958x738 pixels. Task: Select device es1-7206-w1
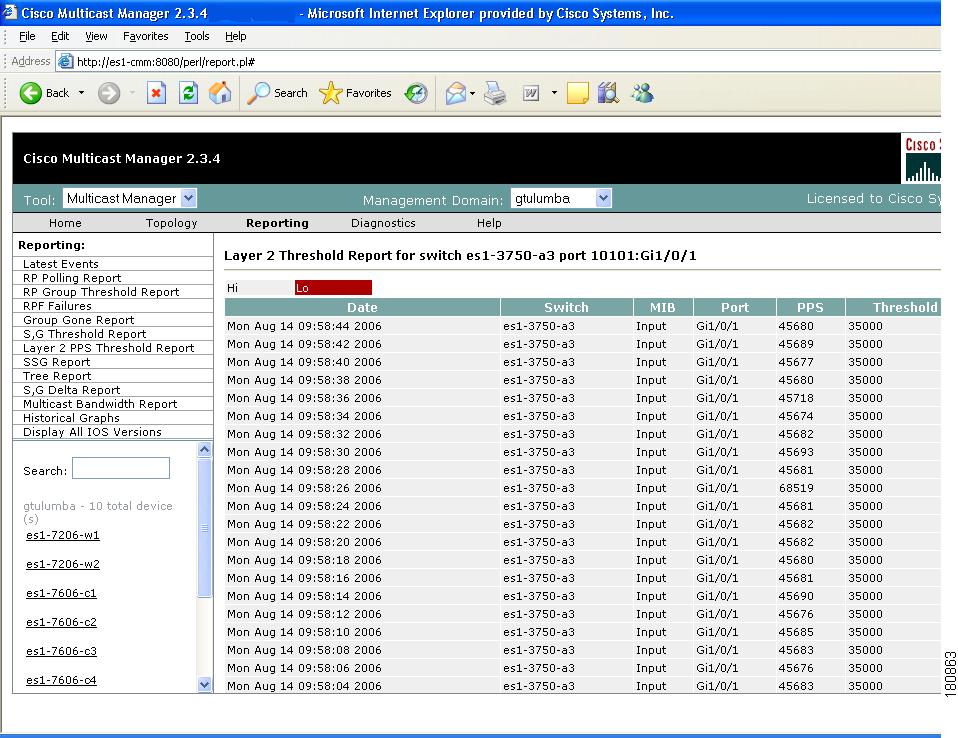point(63,535)
